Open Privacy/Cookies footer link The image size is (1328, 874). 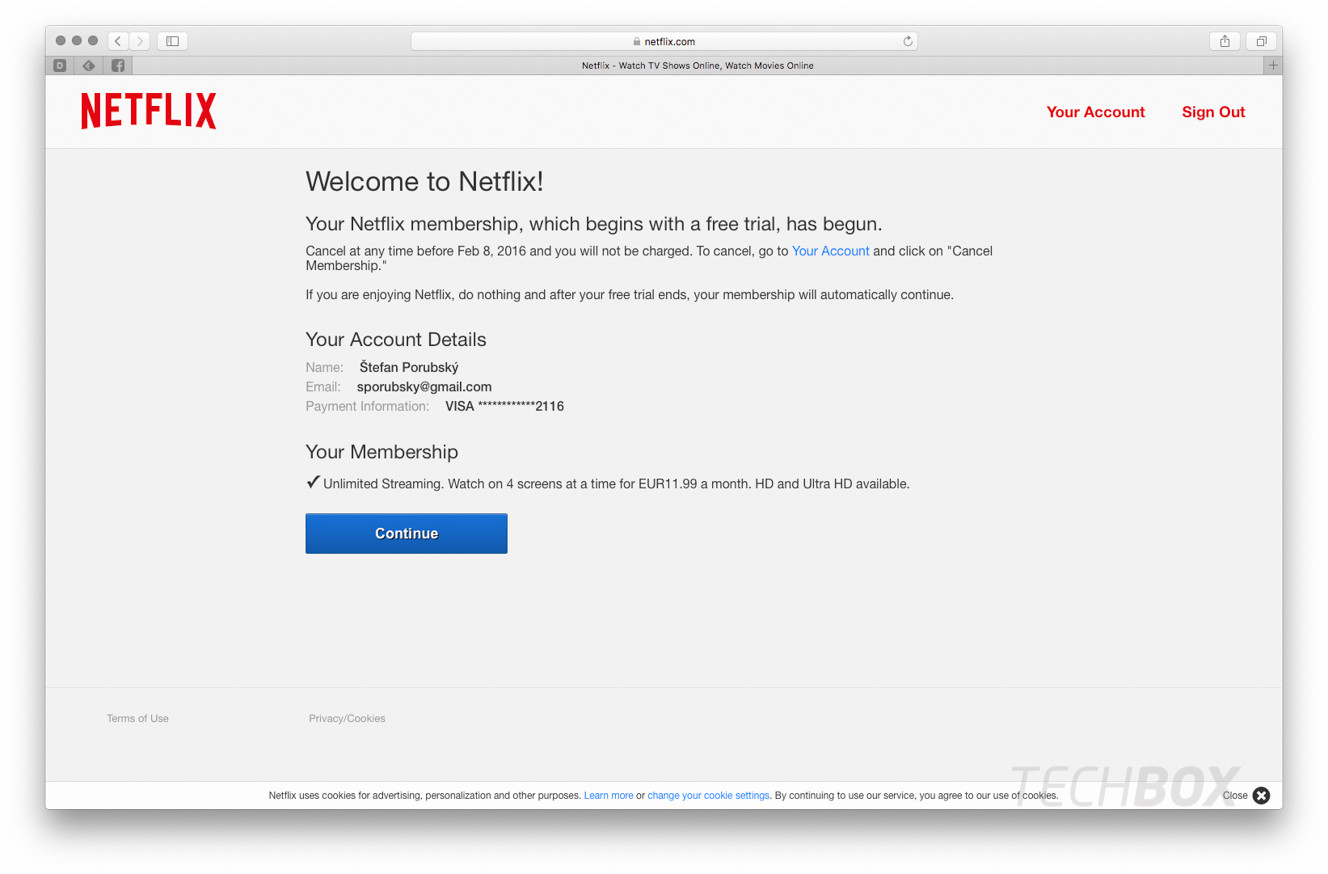[x=347, y=718]
